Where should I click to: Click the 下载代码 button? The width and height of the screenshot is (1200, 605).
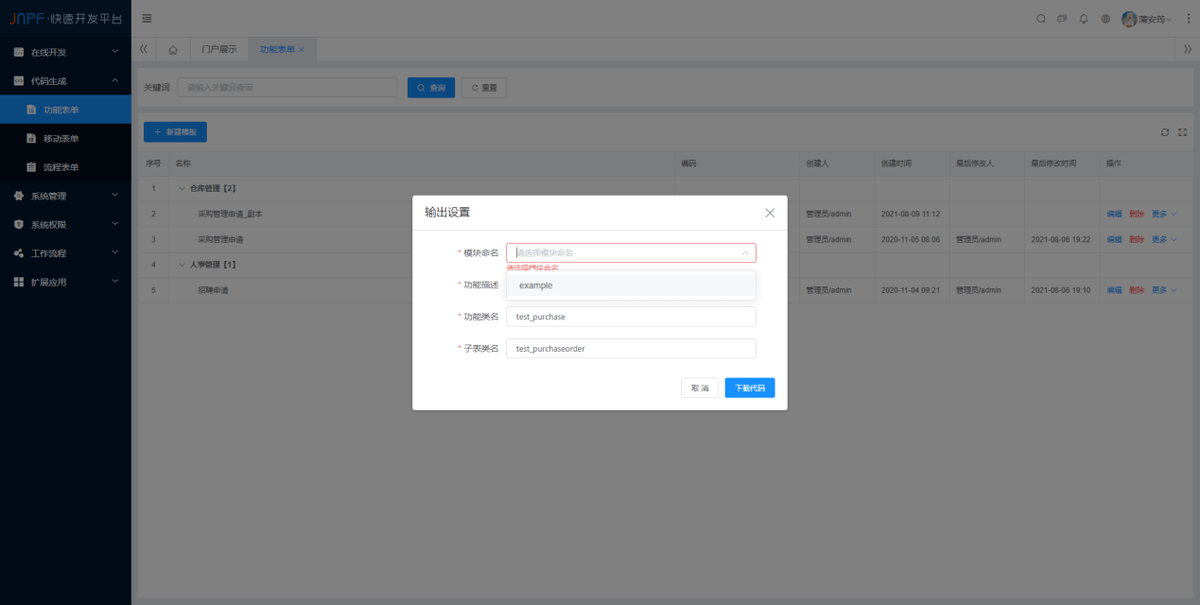[749, 388]
